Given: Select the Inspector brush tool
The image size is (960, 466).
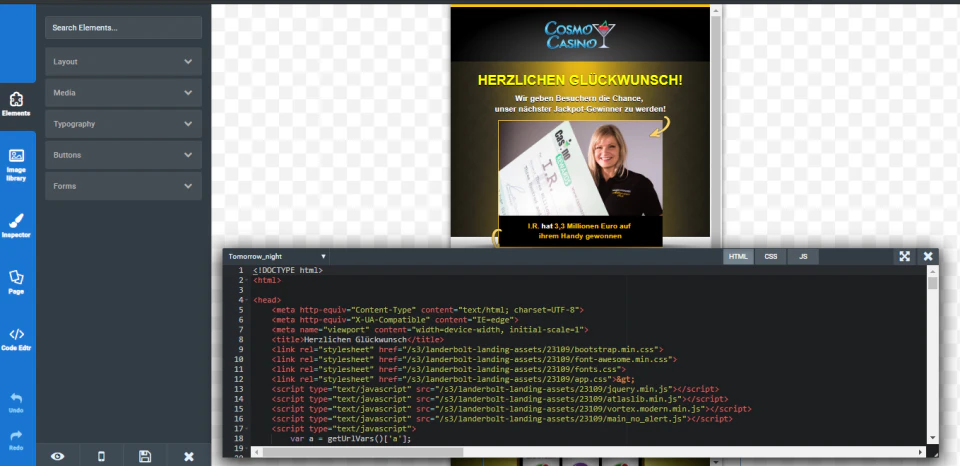Looking at the screenshot, I should pyautogui.click(x=17, y=224).
